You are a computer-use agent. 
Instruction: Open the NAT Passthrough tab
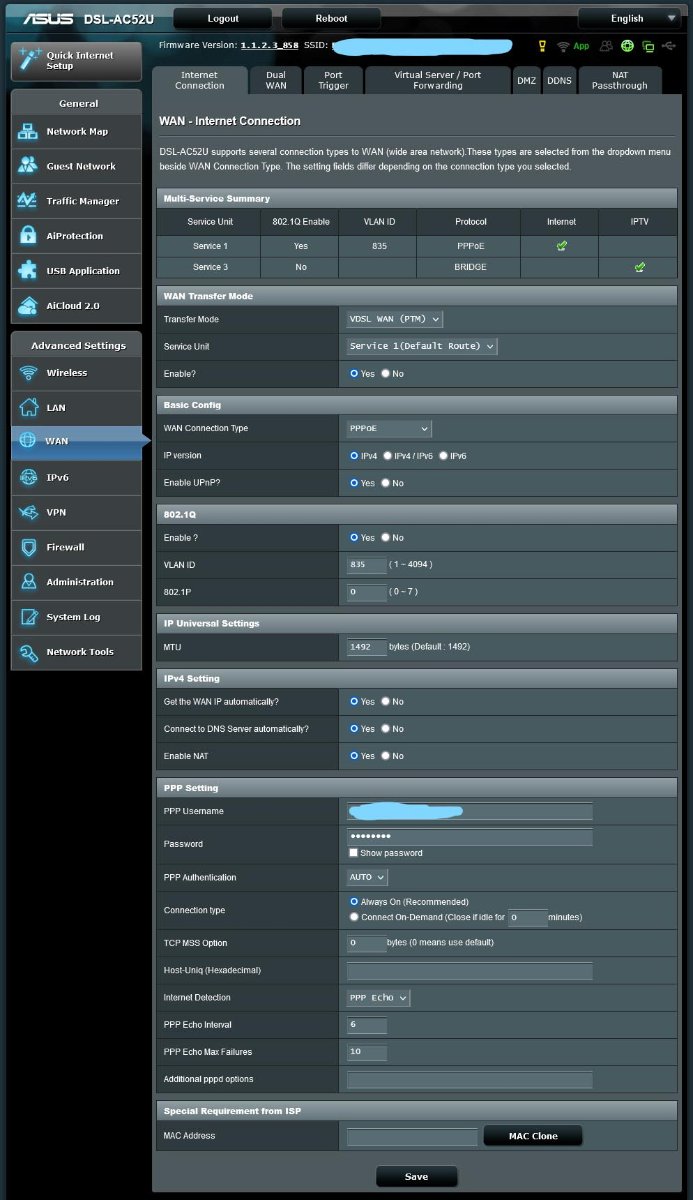coord(620,80)
